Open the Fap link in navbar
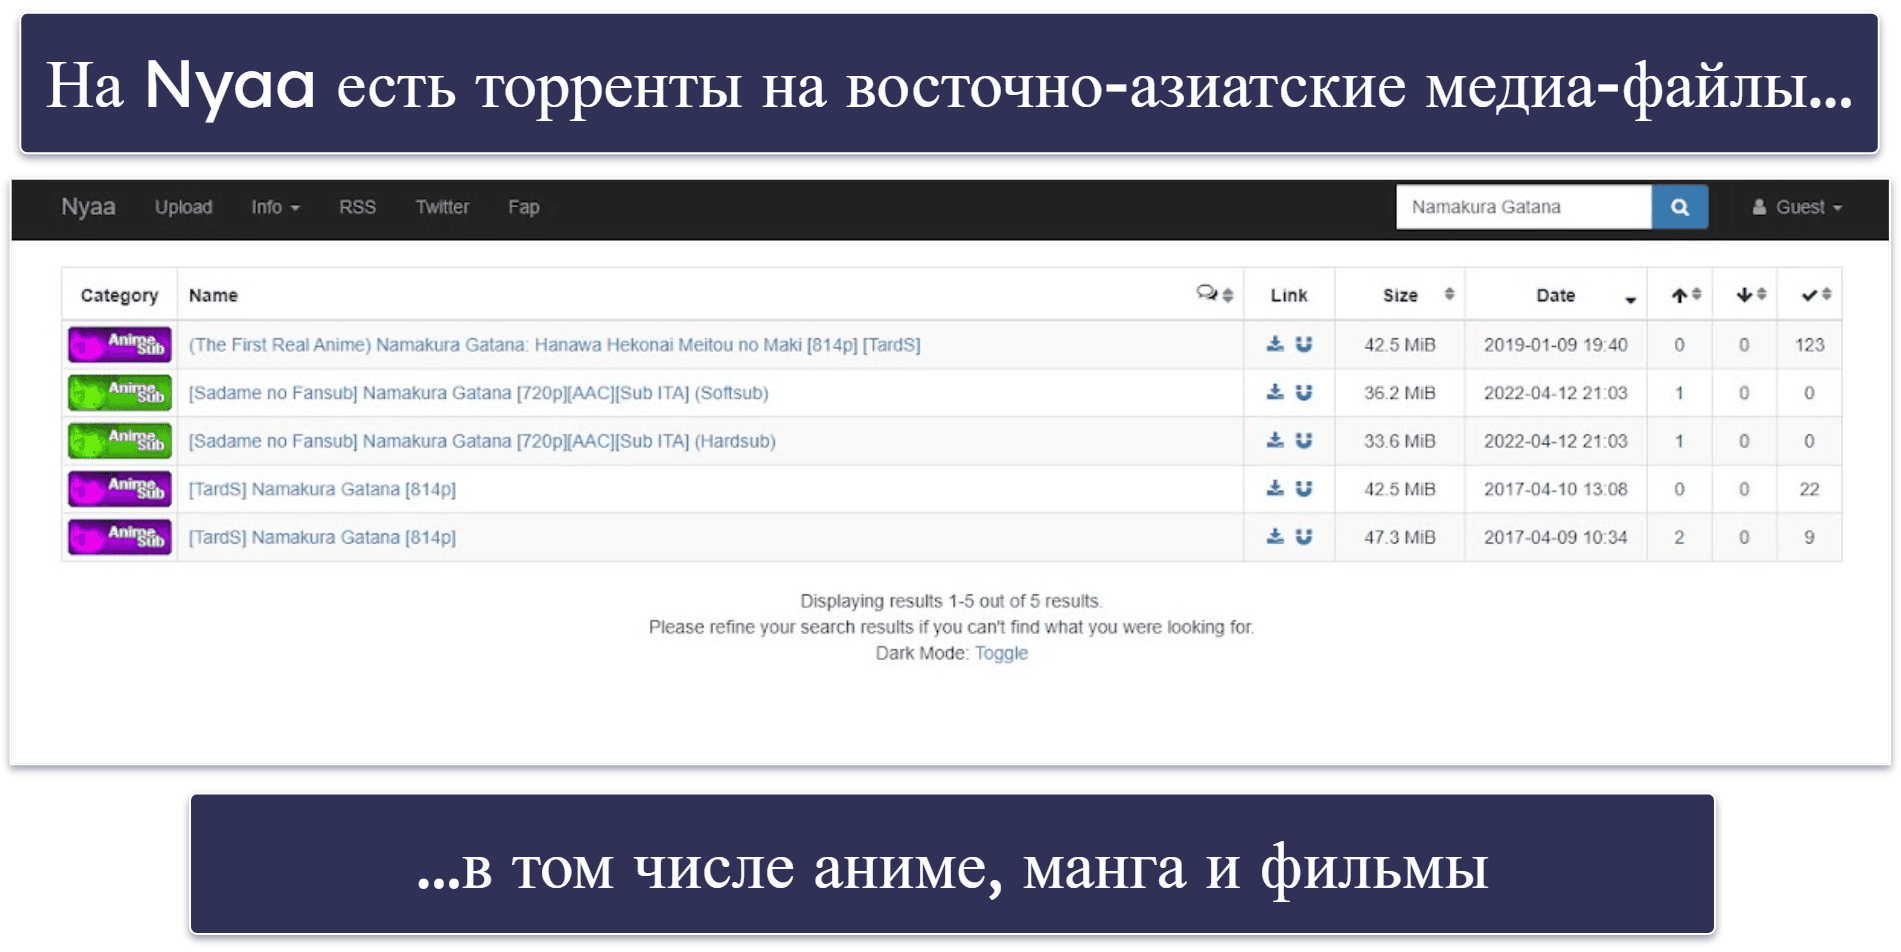Screen dimensions: 1901x952 coord(523,207)
